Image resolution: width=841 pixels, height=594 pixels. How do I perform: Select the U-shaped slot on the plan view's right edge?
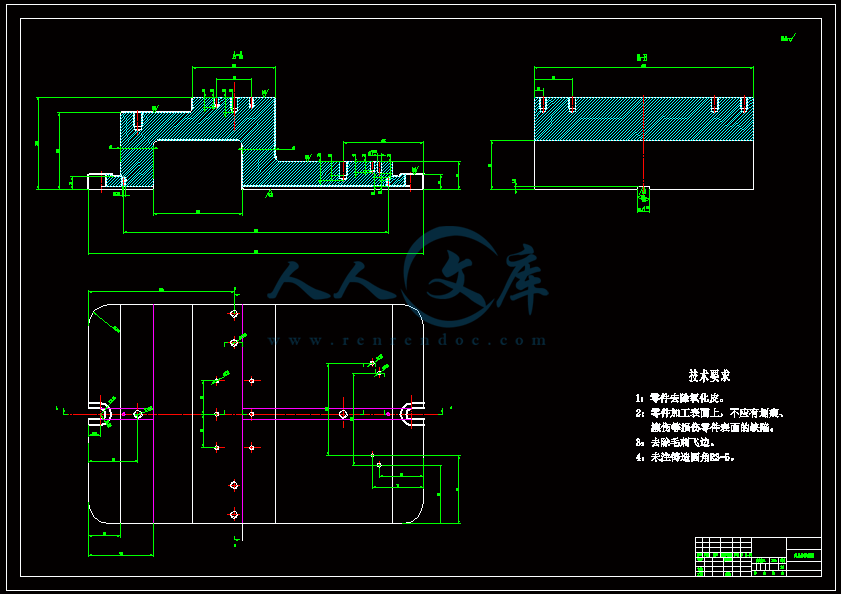[x=412, y=414]
